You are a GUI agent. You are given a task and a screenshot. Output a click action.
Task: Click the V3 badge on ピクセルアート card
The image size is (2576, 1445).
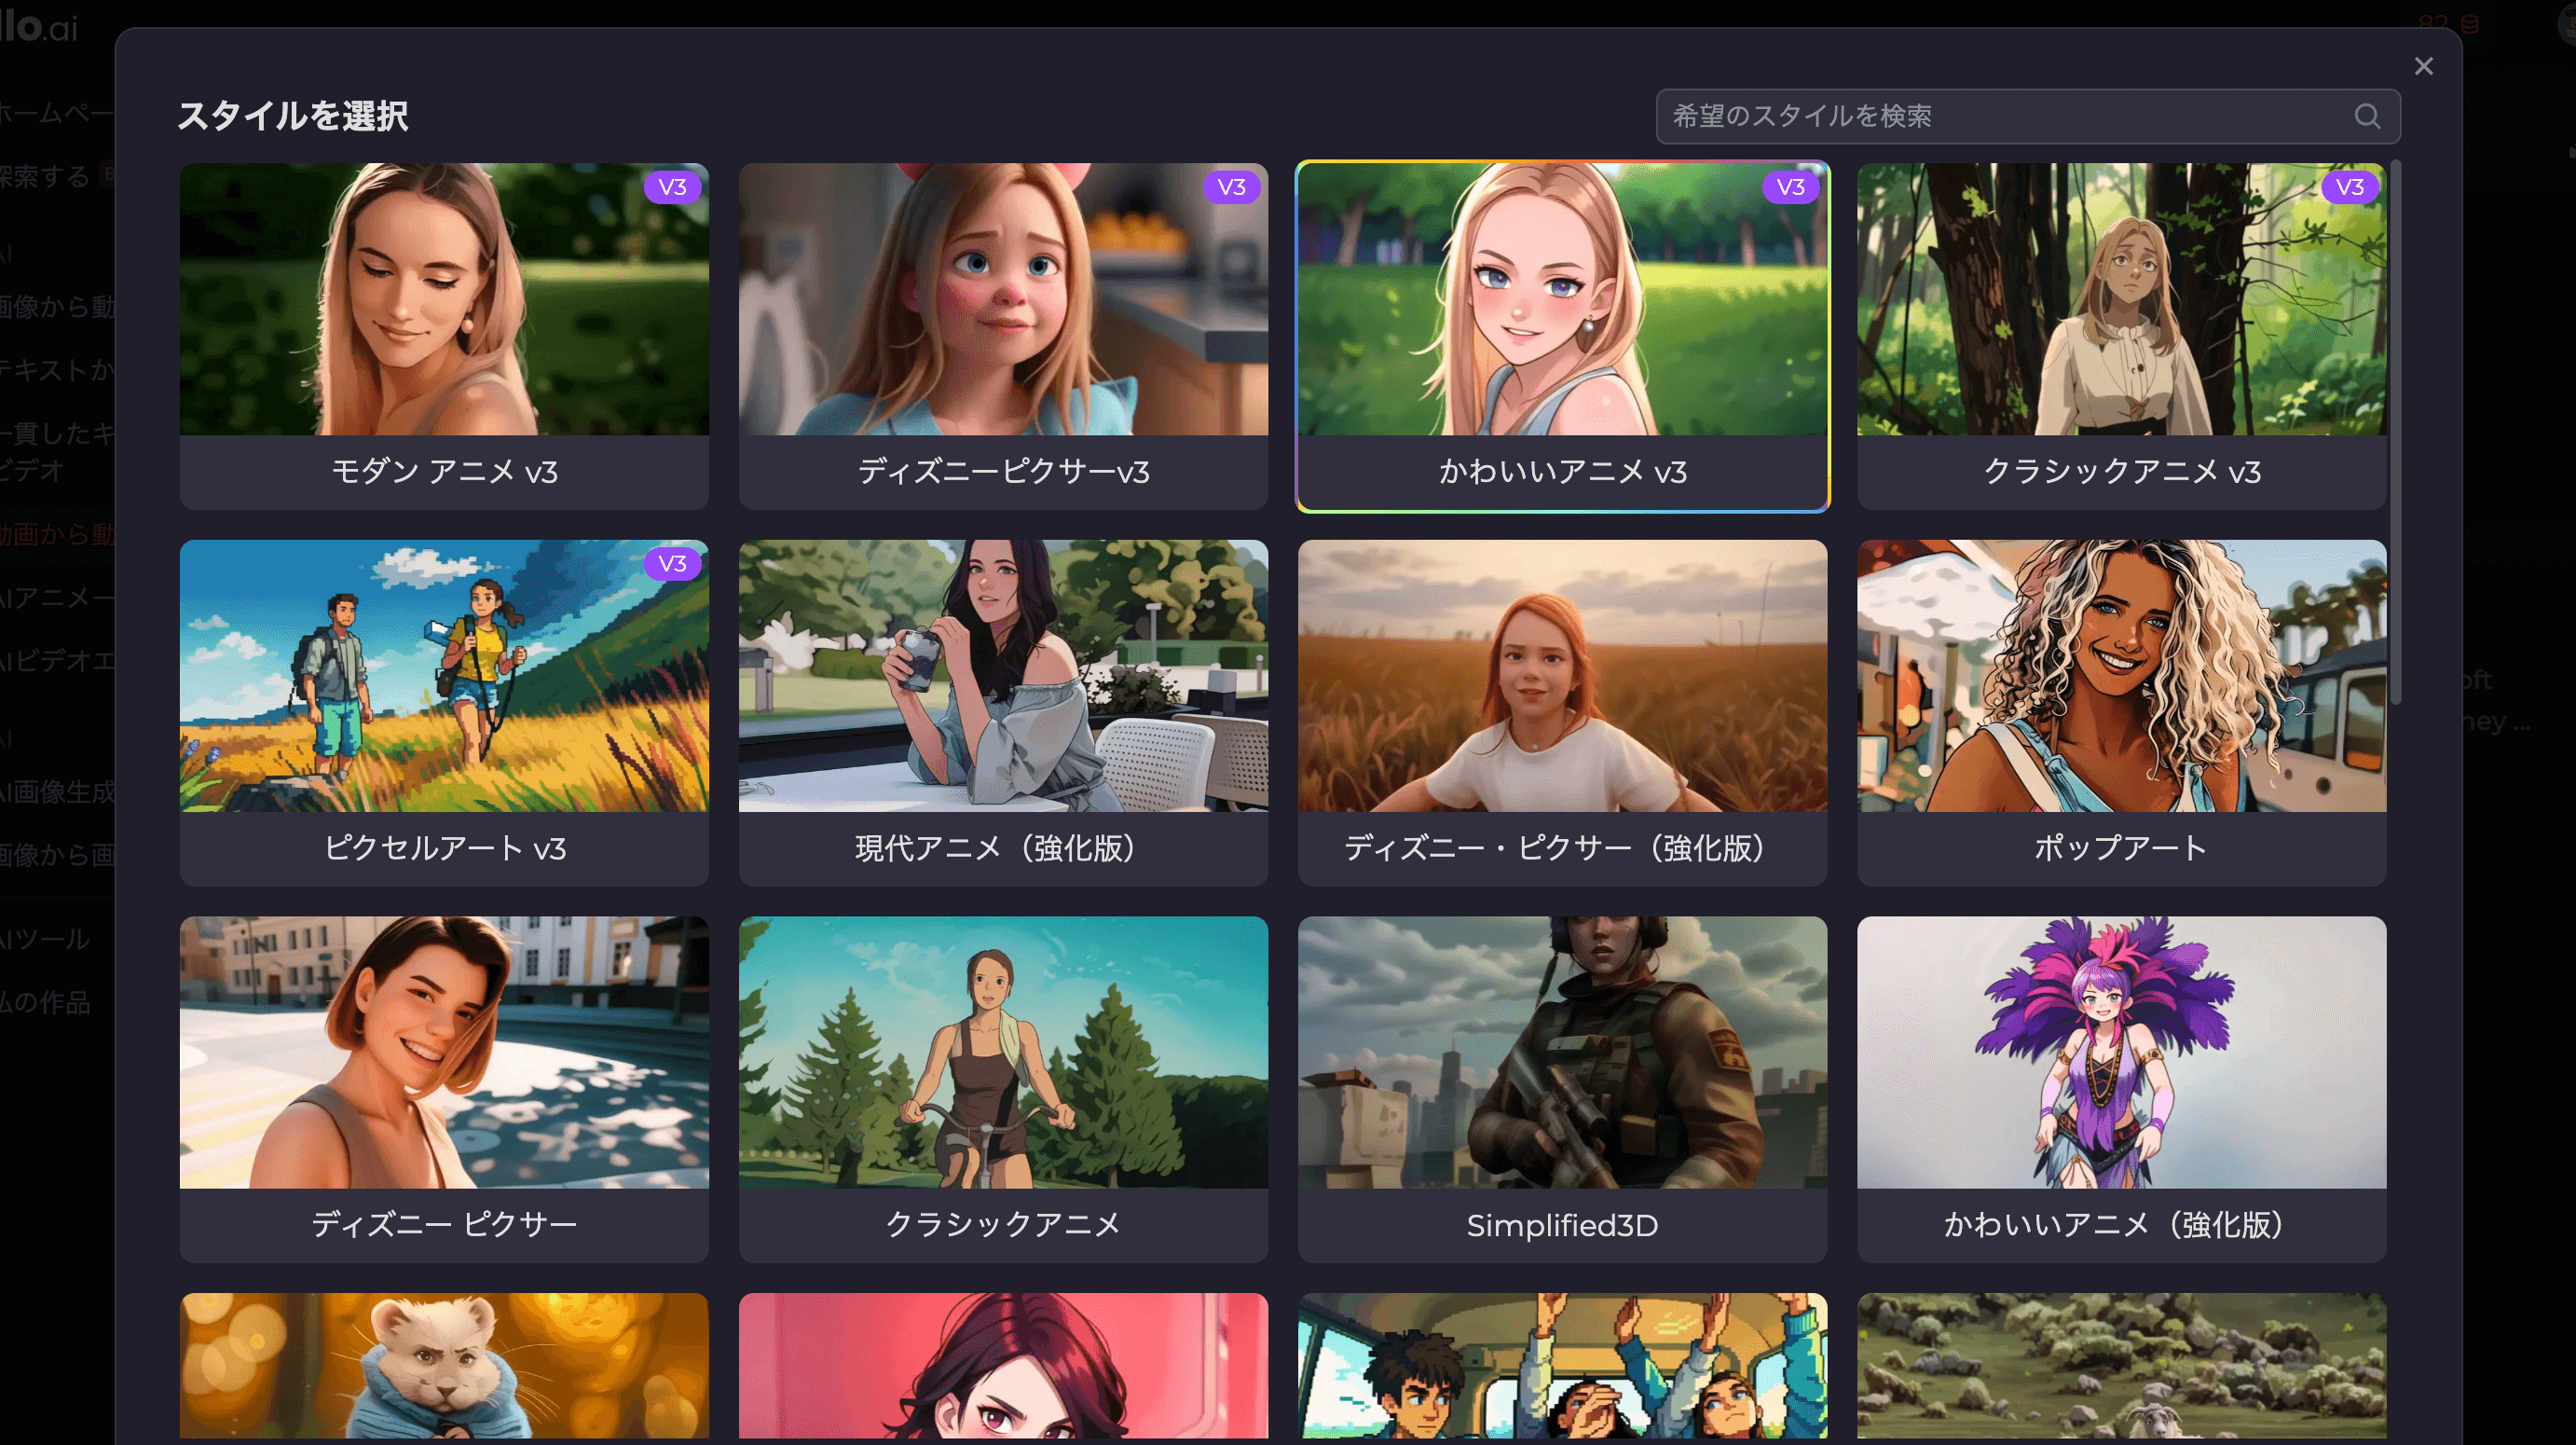pyautogui.click(x=672, y=564)
